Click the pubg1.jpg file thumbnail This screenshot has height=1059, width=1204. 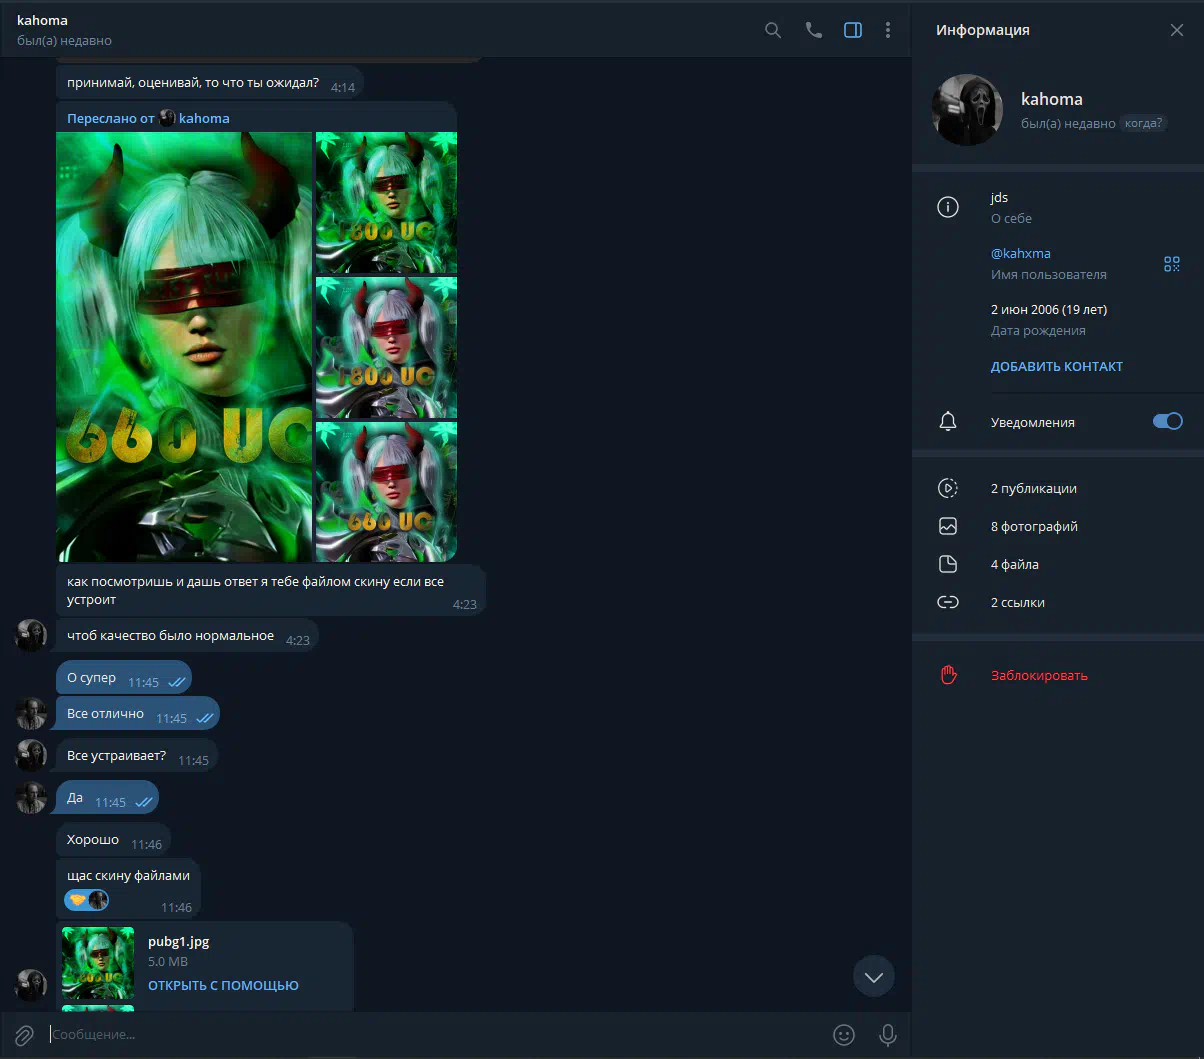click(x=98, y=963)
